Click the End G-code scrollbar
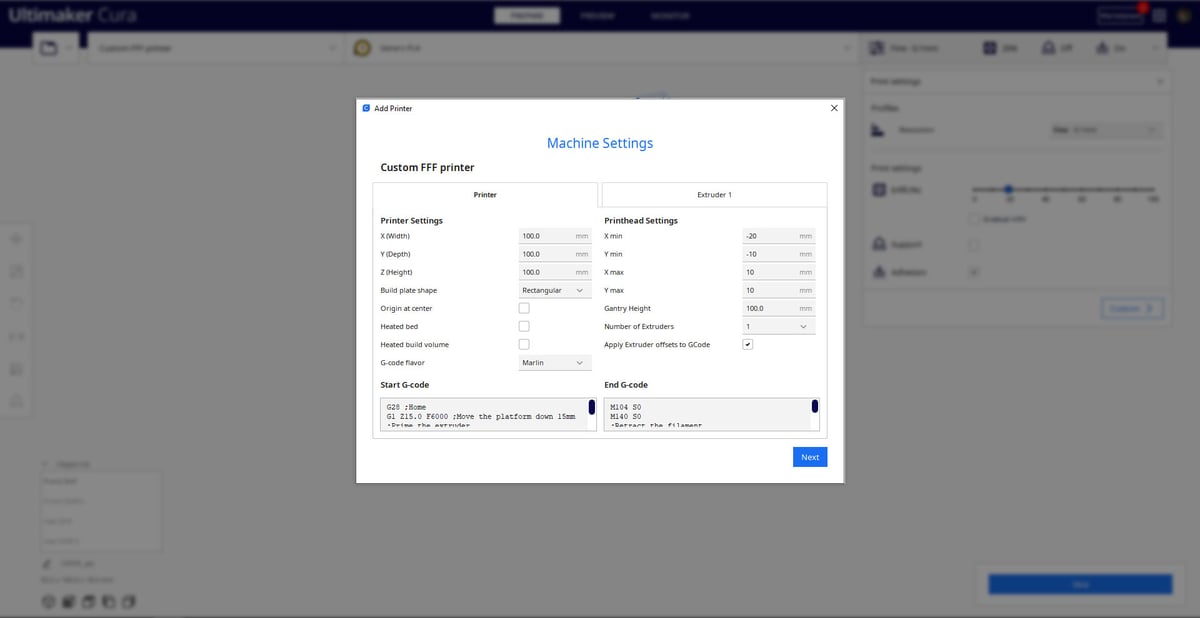Image resolution: width=1200 pixels, height=618 pixels. pos(815,406)
